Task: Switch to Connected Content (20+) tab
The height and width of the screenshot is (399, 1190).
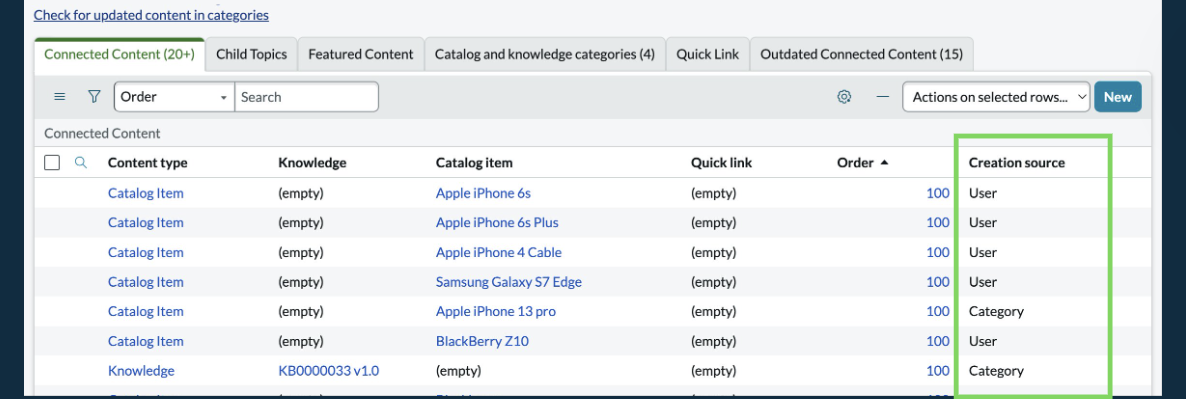Action: [119, 55]
